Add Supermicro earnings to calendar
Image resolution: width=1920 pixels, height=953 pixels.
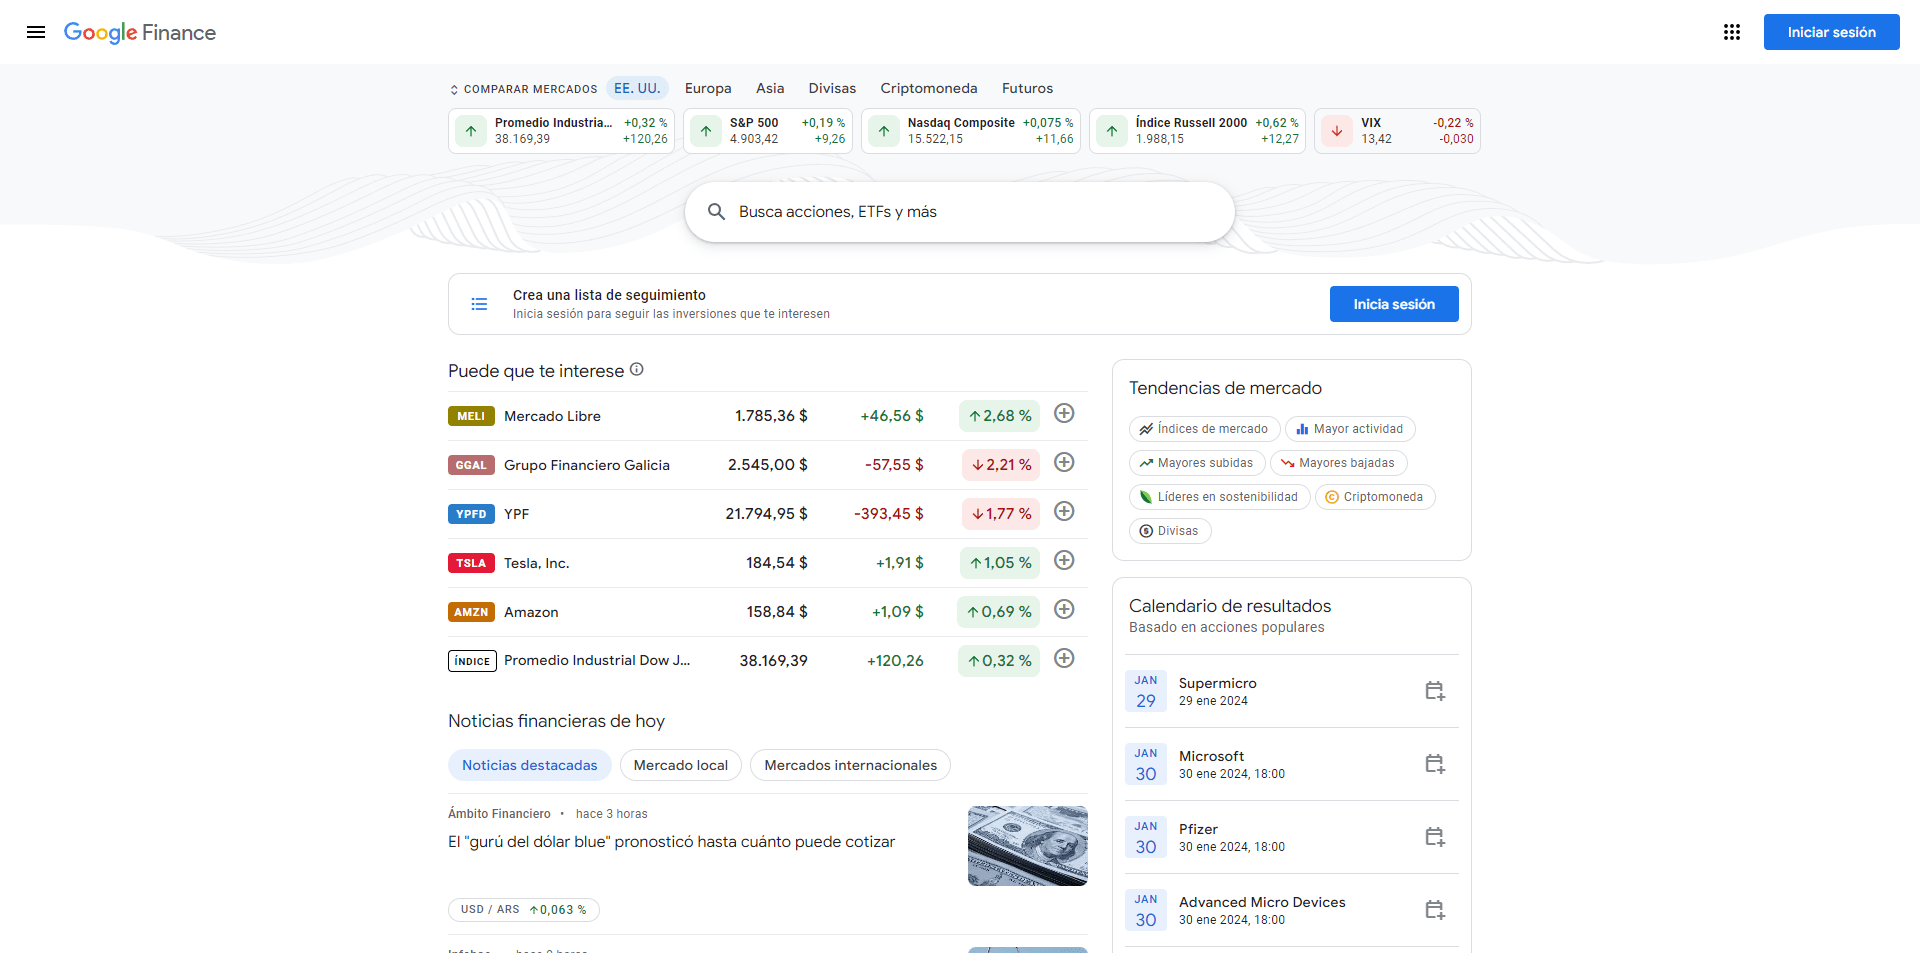pyautogui.click(x=1435, y=690)
